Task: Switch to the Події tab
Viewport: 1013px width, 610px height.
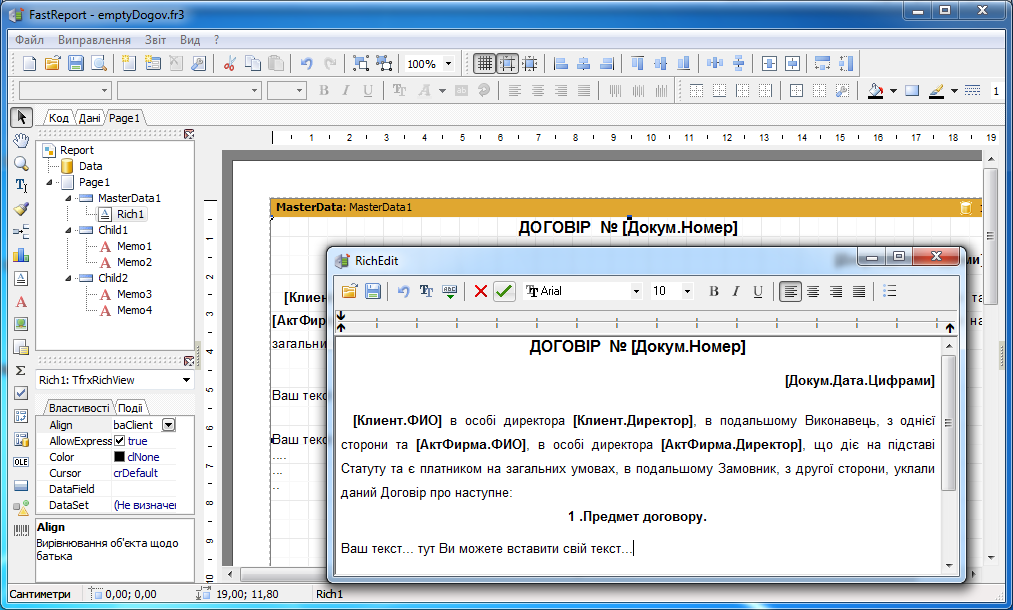Action: [x=129, y=408]
